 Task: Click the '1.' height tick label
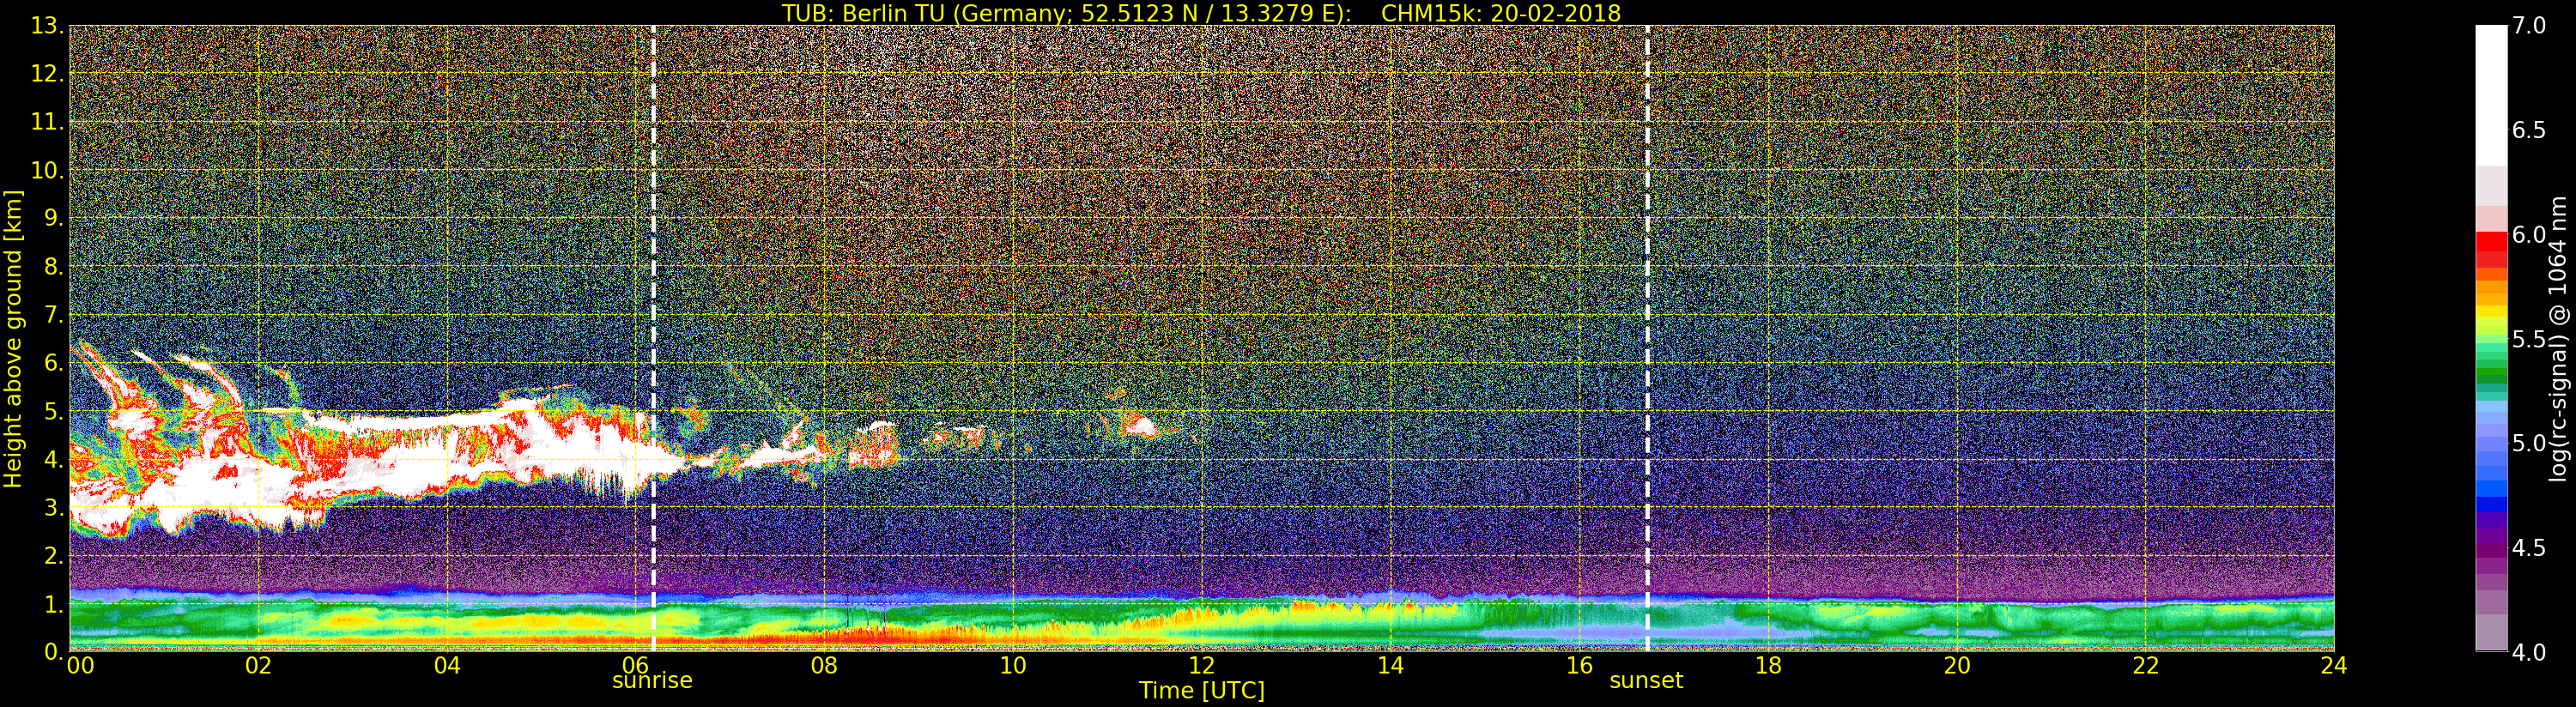54,604
